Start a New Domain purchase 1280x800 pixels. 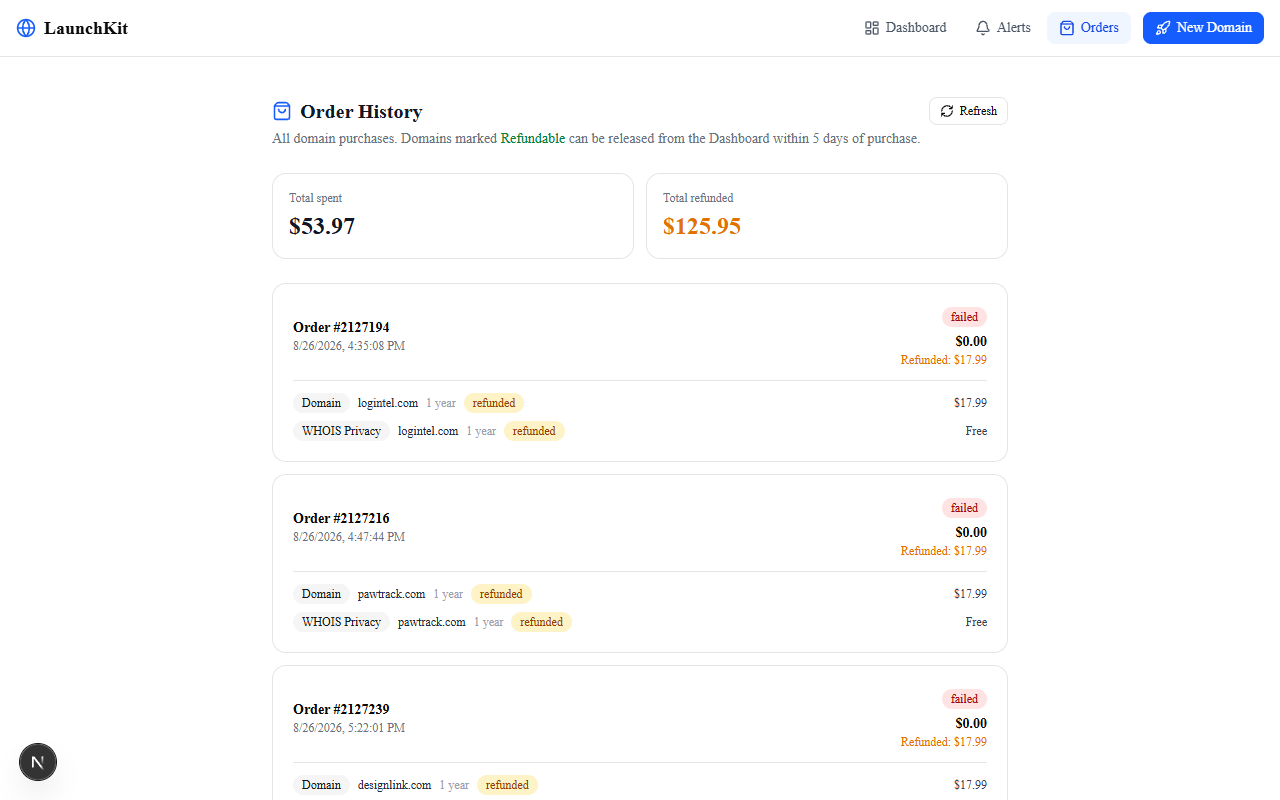pyautogui.click(x=1203, y=28)
